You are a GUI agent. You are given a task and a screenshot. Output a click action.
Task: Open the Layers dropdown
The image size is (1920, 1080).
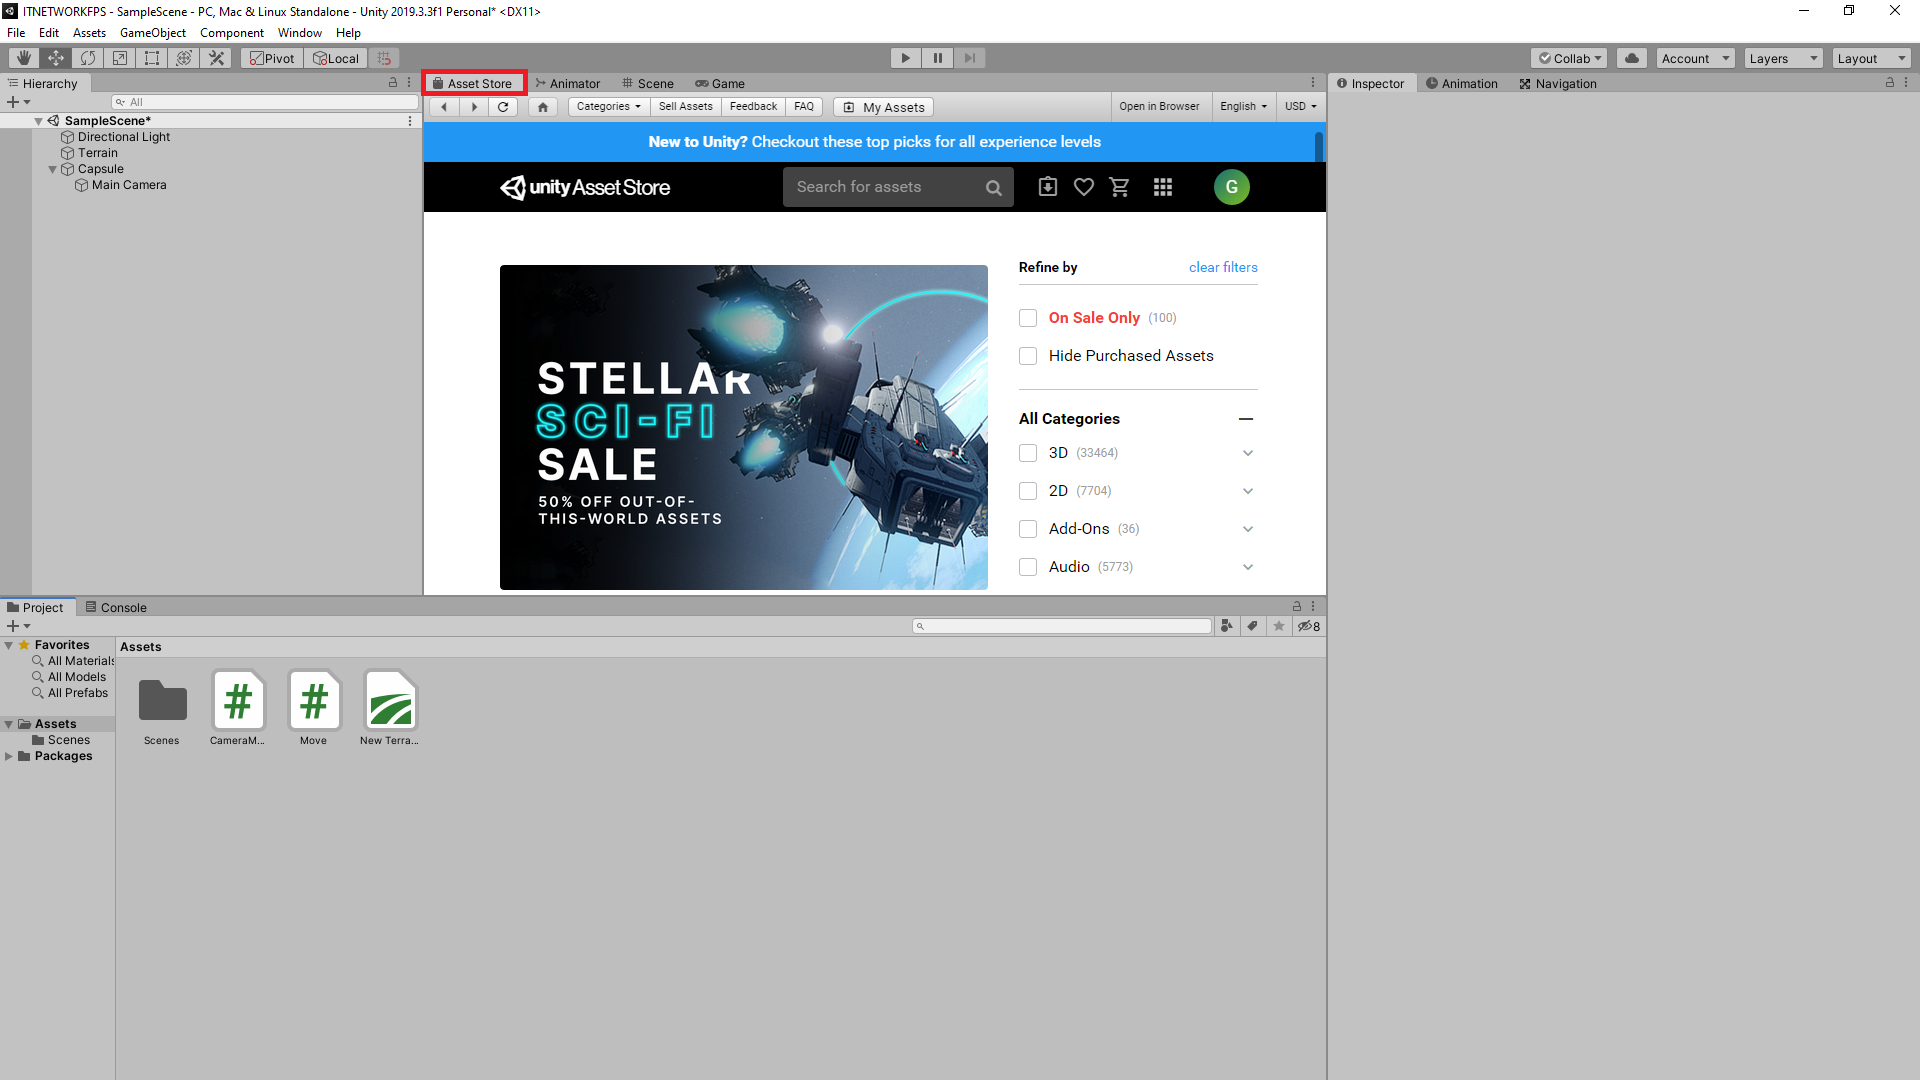point(1783,58)
